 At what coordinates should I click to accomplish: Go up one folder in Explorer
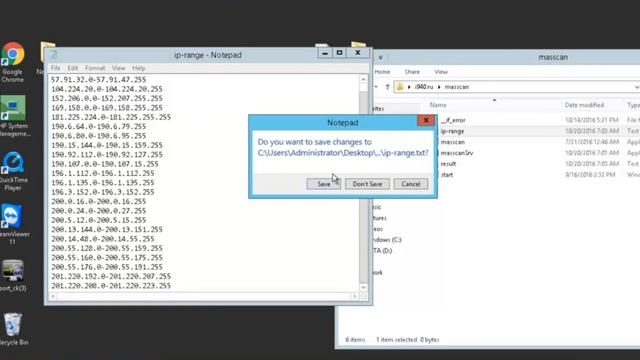click(x=387, y=87)
